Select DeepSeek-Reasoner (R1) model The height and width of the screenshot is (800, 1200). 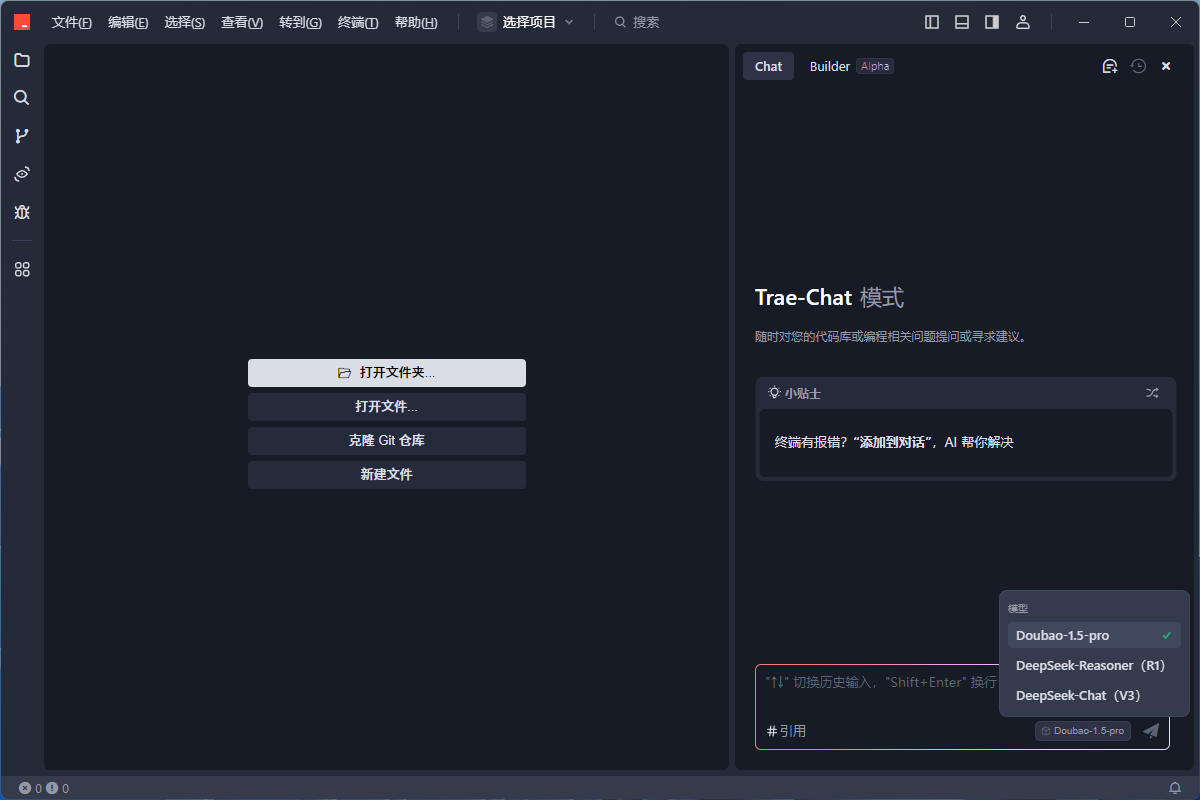click(x=1094, y=665)
